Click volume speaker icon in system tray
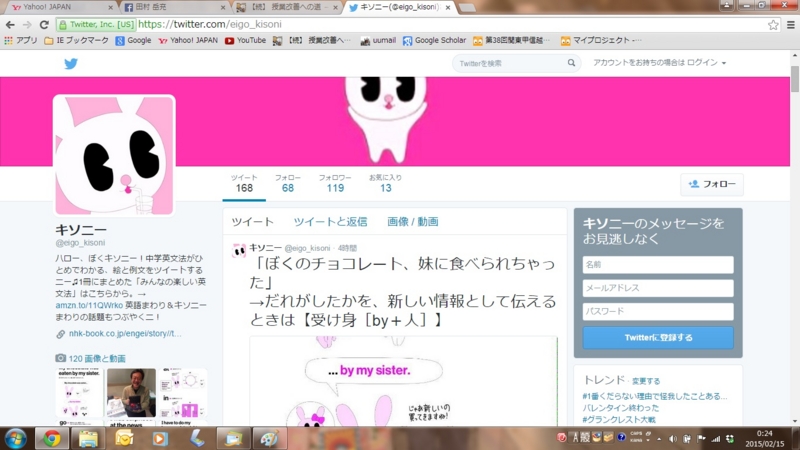The image size is (800, 450). 673,439
